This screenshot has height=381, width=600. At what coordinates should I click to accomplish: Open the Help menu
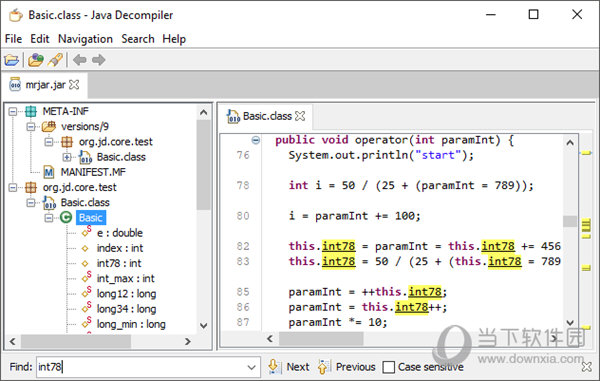click(x=174, y=39)
